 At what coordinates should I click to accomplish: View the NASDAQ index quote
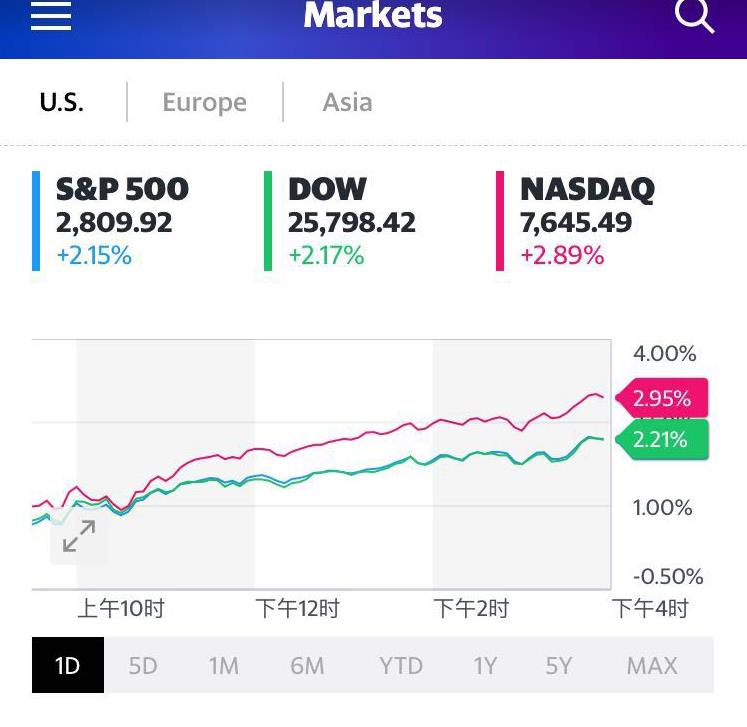click(587, 221)
